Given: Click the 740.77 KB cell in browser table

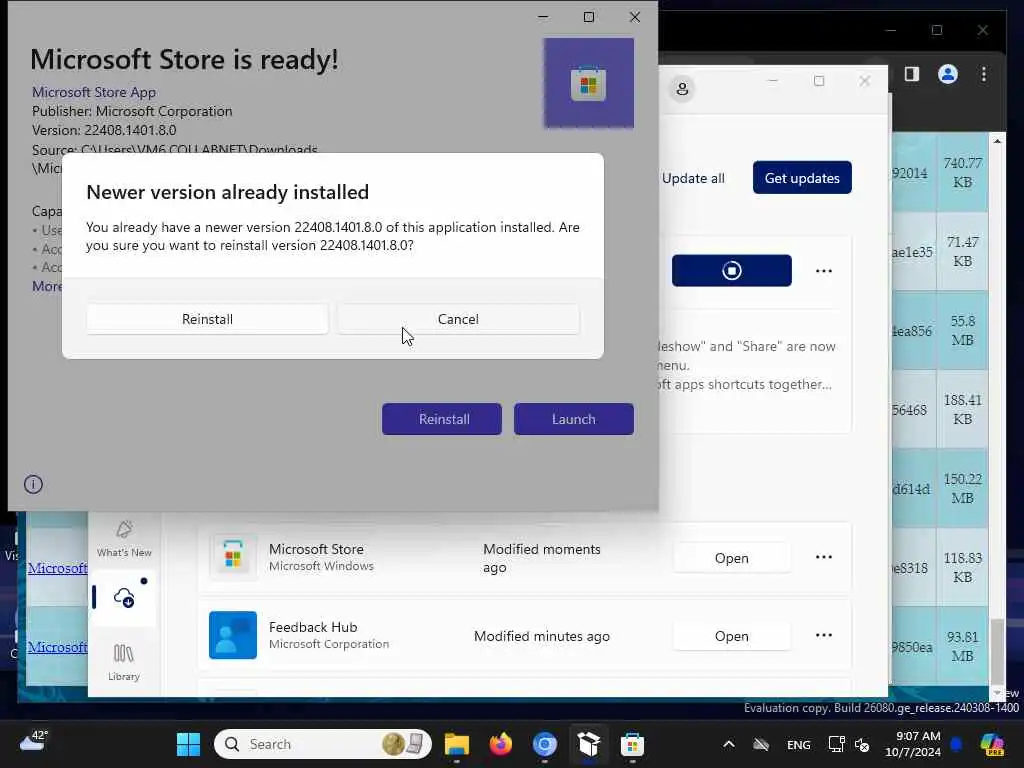Looking at the screenshot, I should pos(963,172).
